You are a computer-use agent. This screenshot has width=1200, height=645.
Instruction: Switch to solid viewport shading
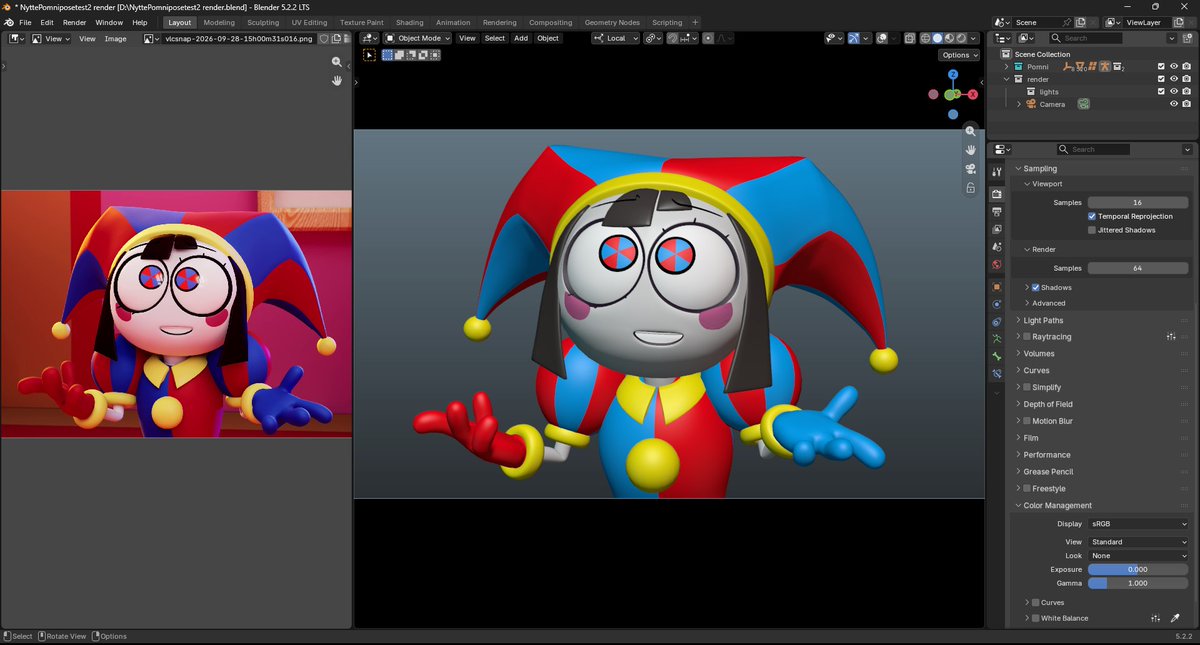[937, 38]
